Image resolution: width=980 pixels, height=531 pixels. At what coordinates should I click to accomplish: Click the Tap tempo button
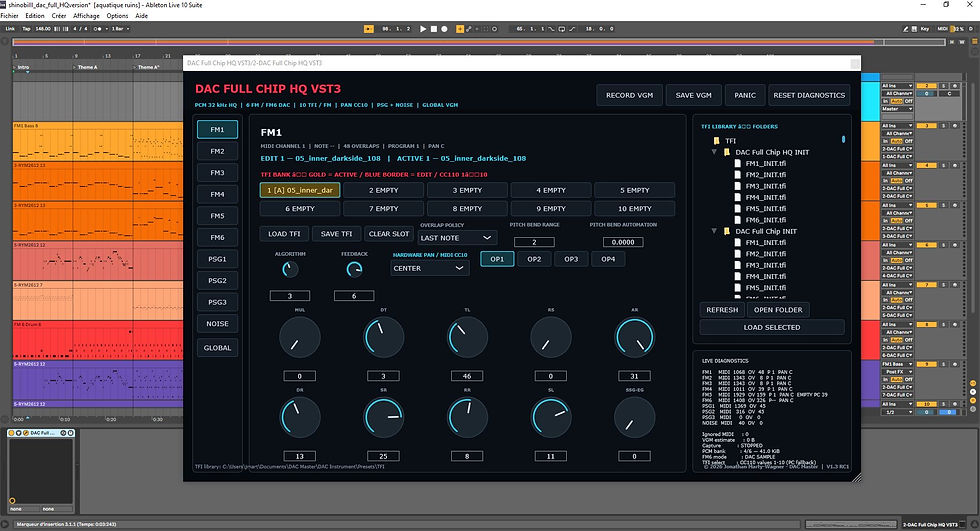[x=26, y=29]
